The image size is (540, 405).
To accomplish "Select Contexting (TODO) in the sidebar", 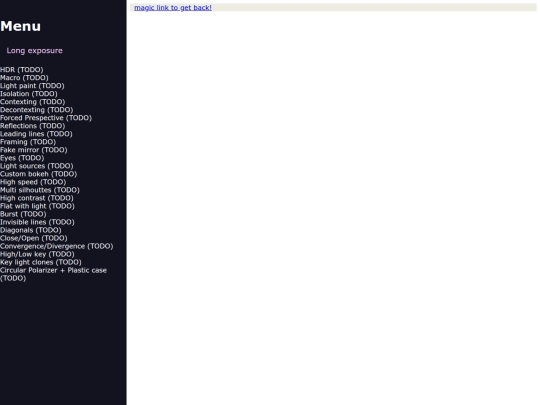I will tap(32, 102).
